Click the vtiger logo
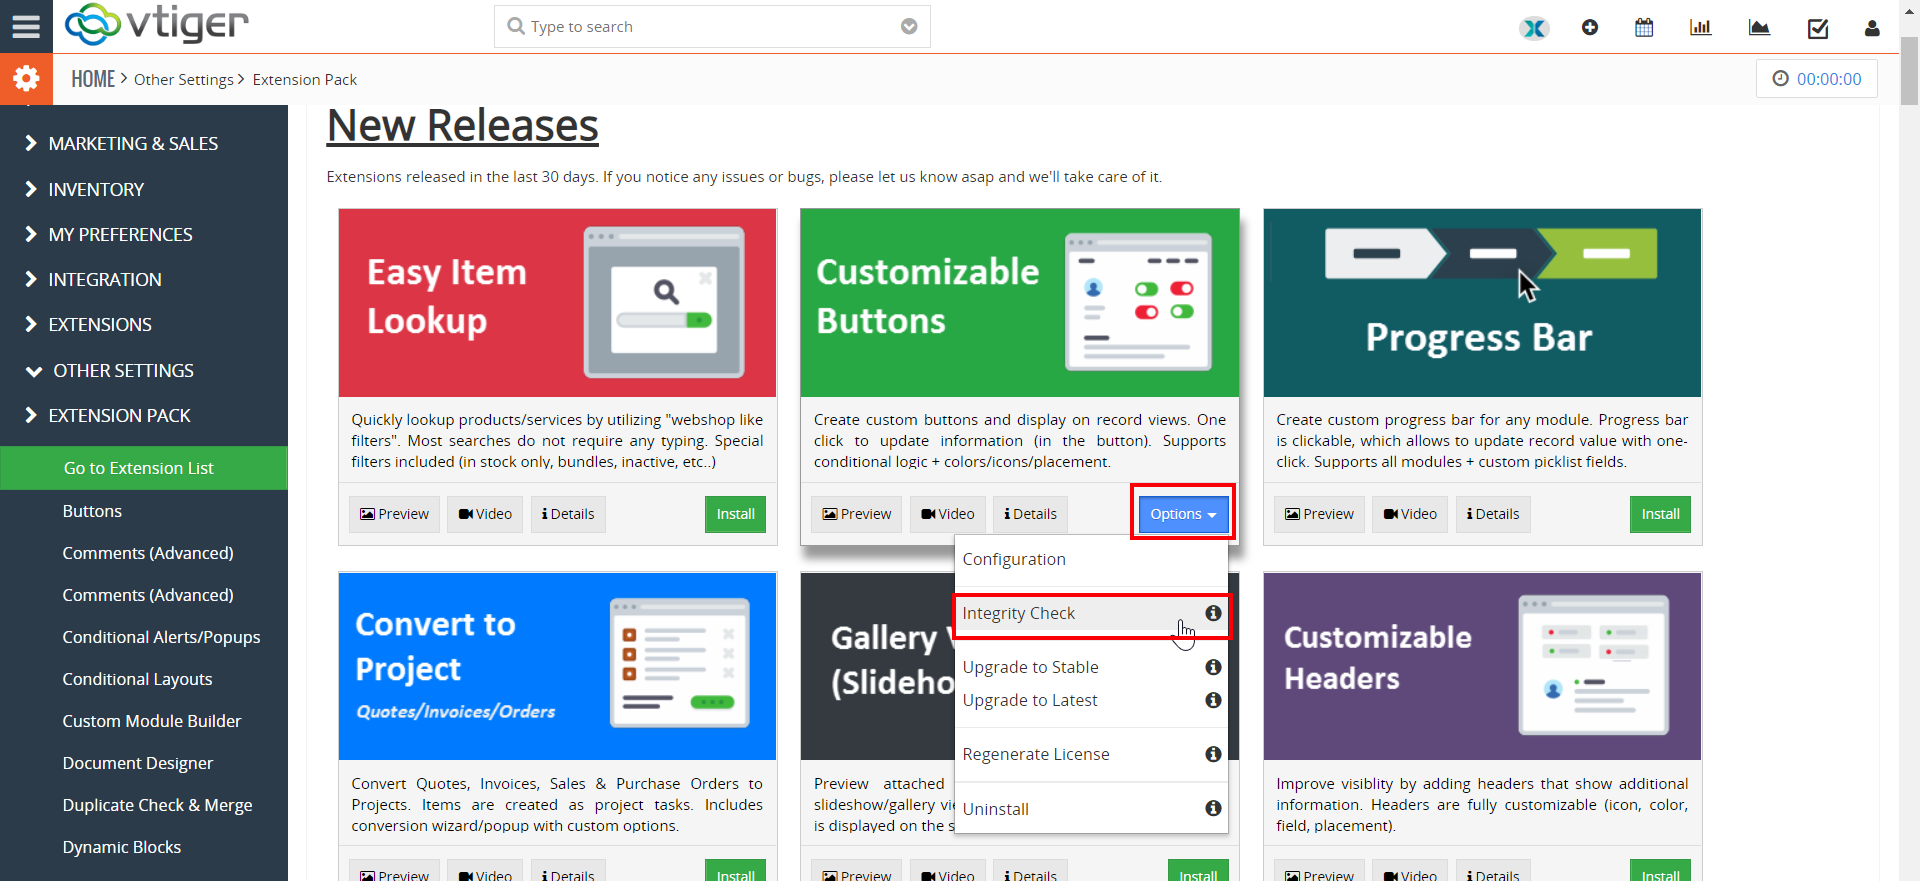The image size is (1920, 881). pos(157,24)
